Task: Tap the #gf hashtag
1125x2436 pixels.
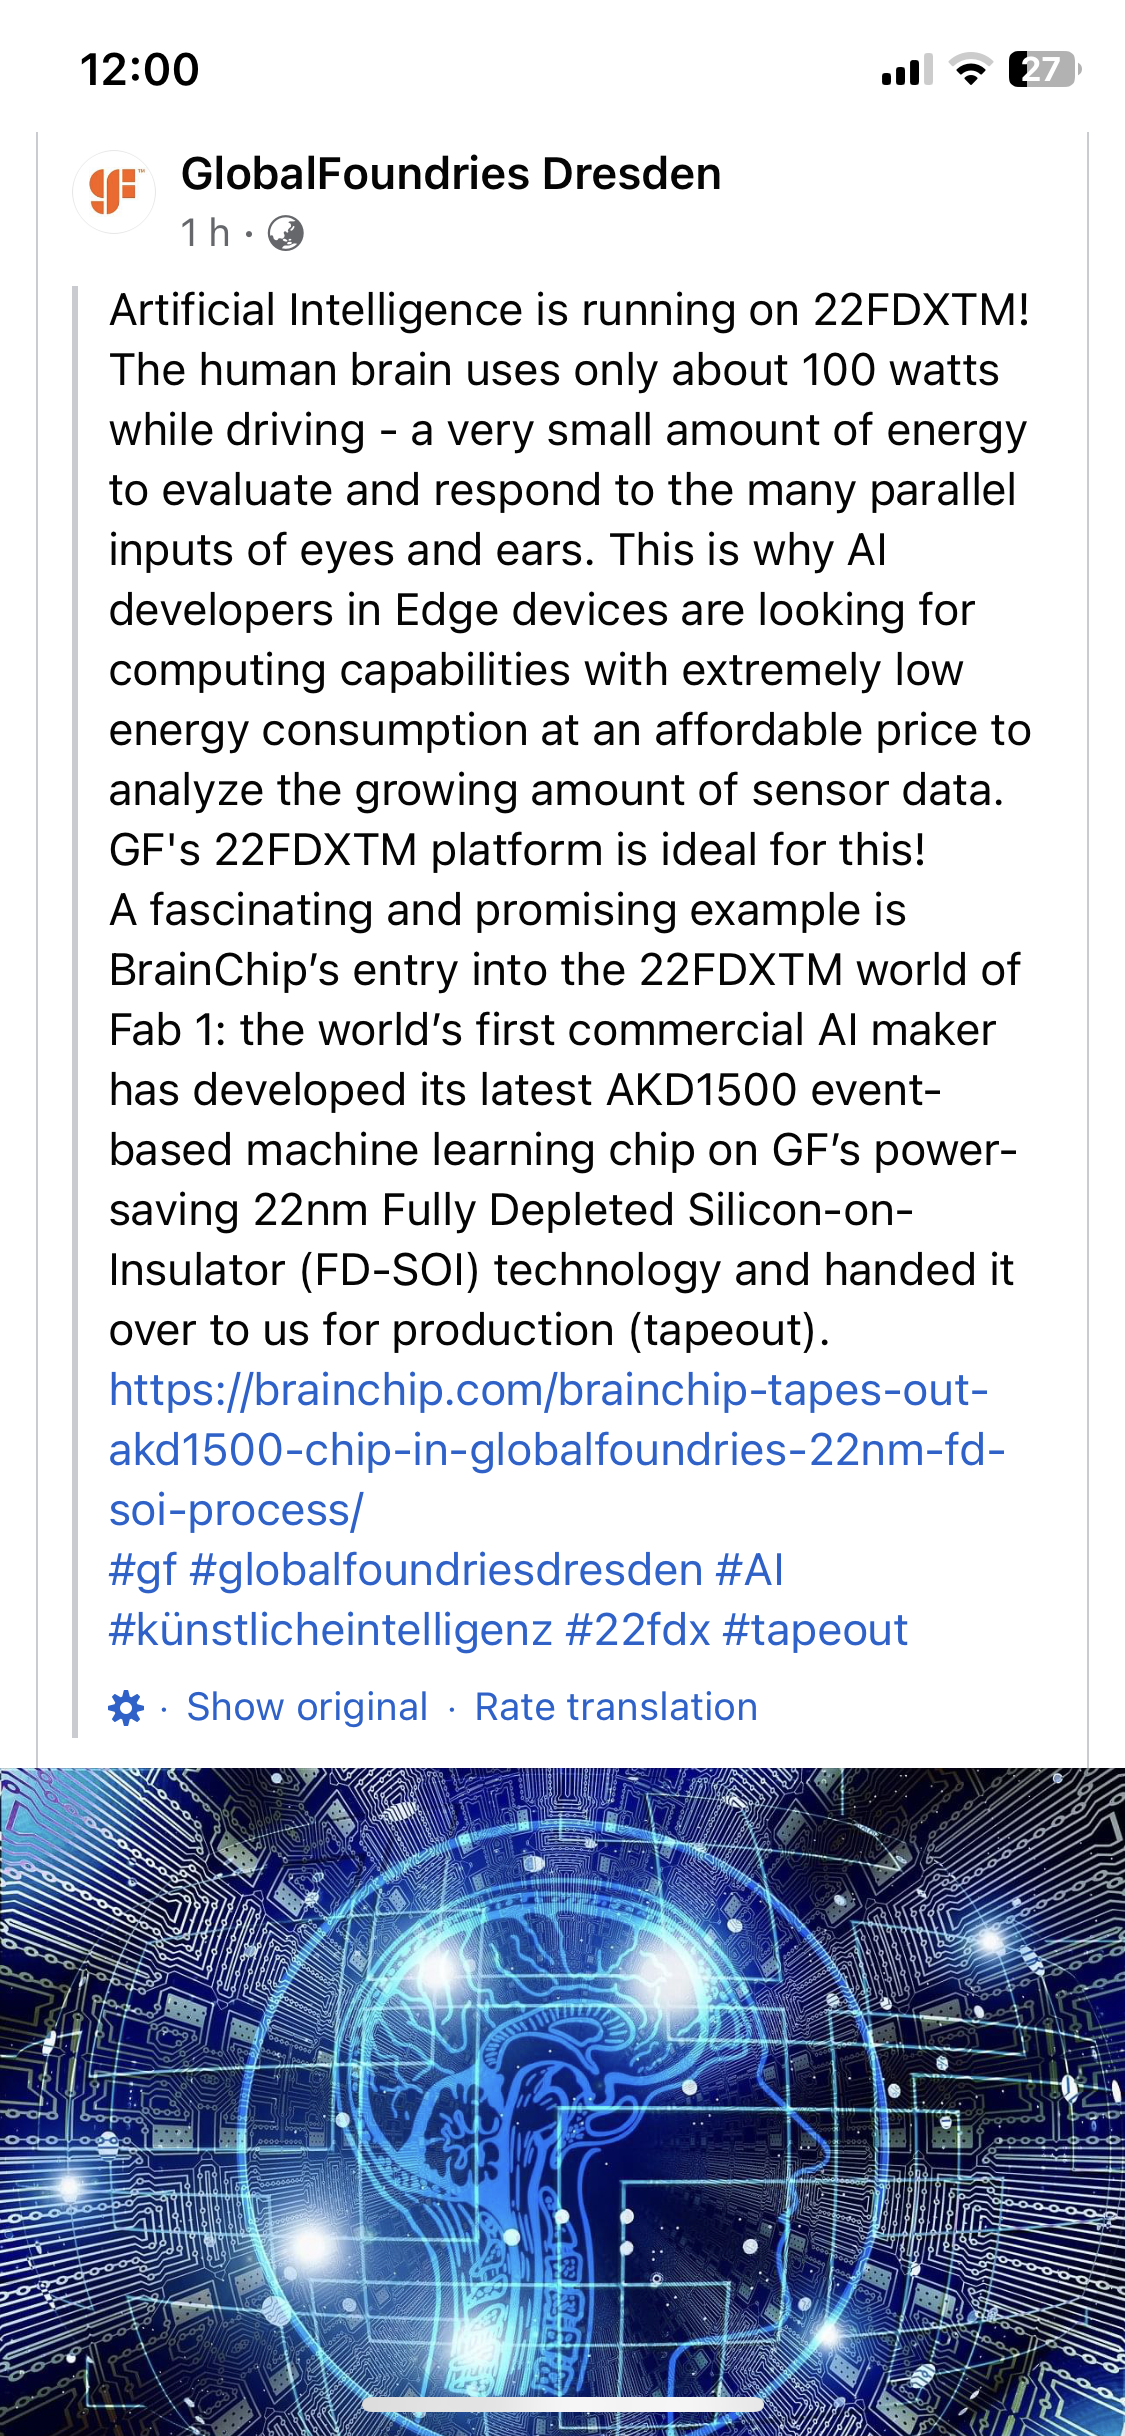Action: click(x=142, y=1570)
